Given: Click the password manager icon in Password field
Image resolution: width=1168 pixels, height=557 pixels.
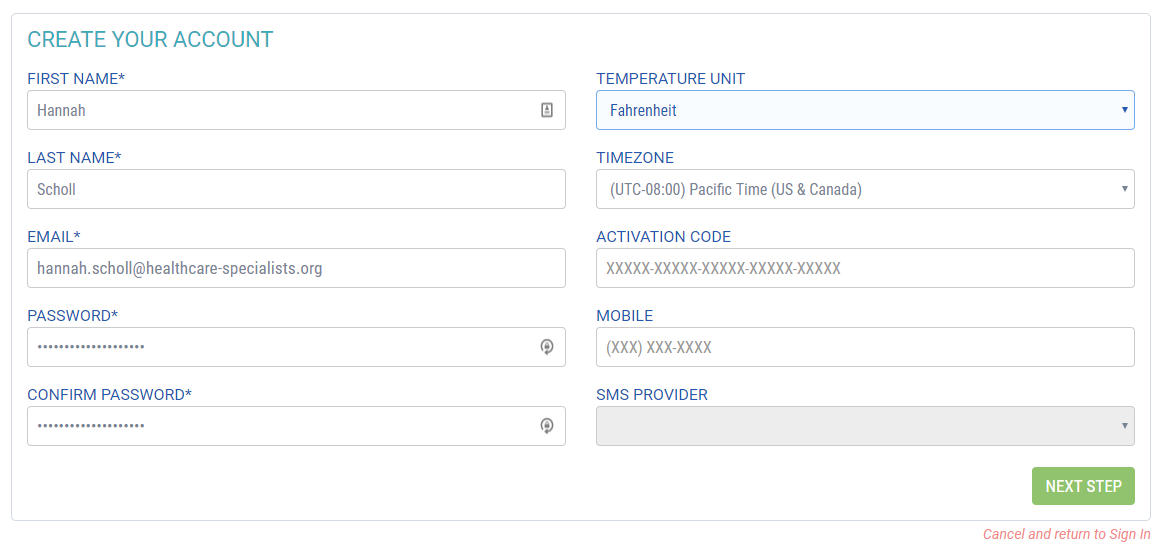Looking at the screenshot, I should (x=547, y=347).
